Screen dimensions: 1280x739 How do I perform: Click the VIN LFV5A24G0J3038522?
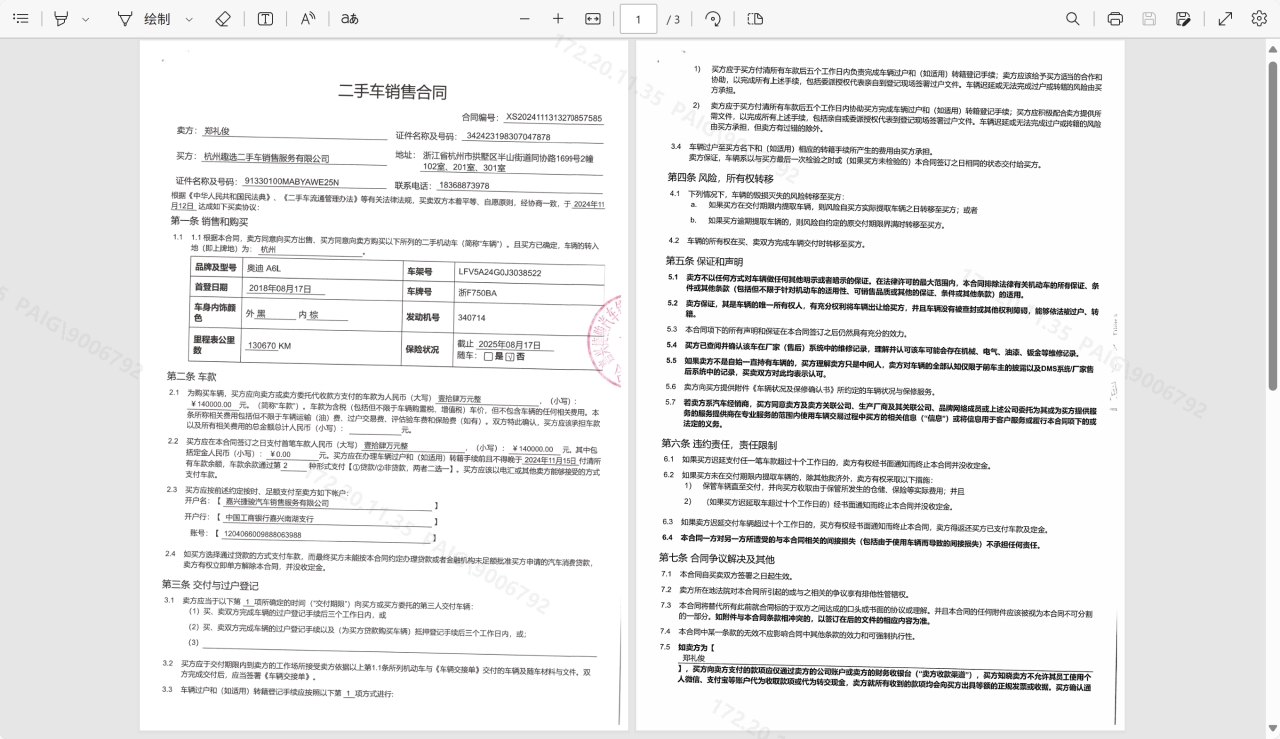click(499, 272)
